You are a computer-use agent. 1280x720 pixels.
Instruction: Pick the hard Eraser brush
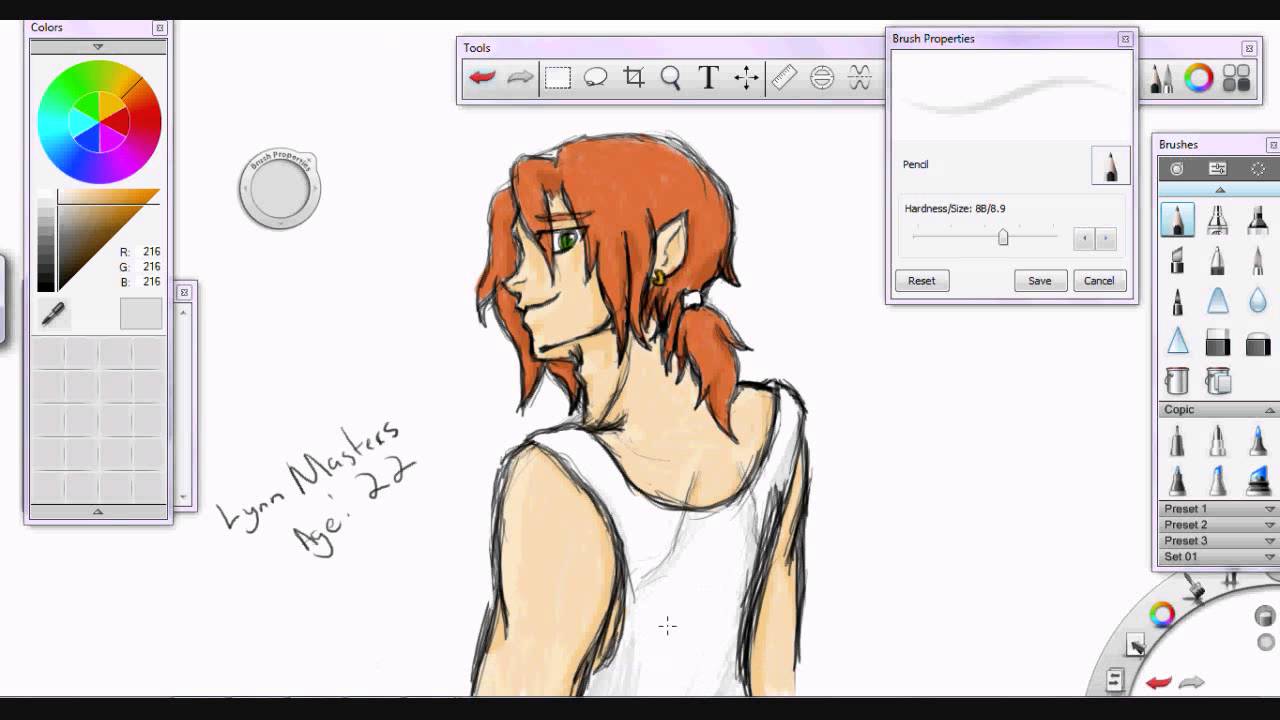click(1218, 343)
